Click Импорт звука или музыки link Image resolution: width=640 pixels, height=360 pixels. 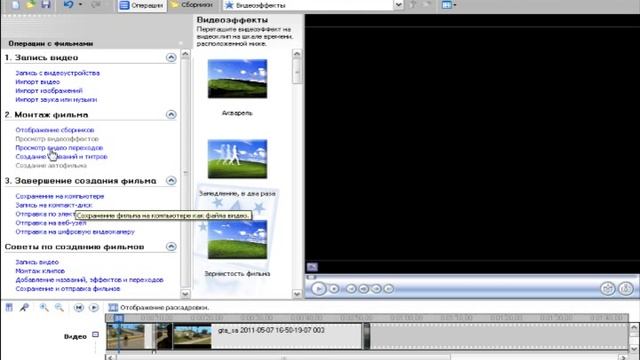point(56,100)
